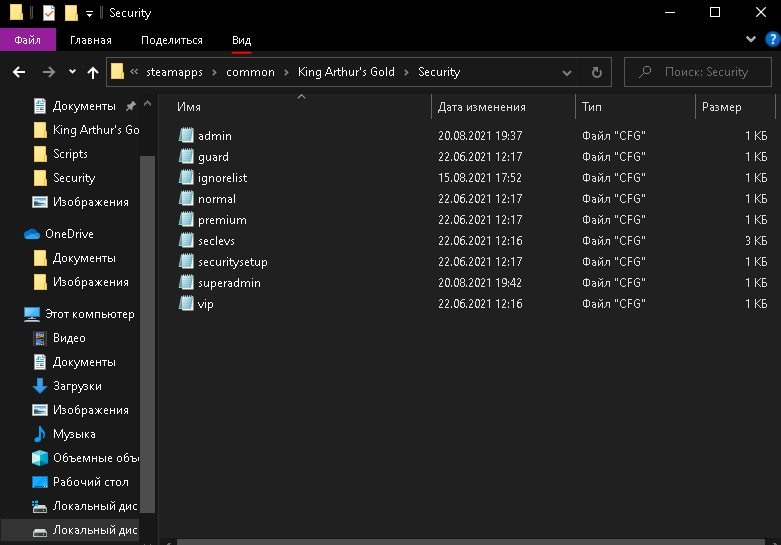Screen dimensions: 781x545
Task: Click the folder icon in the address bar
Action: point(118,71)
